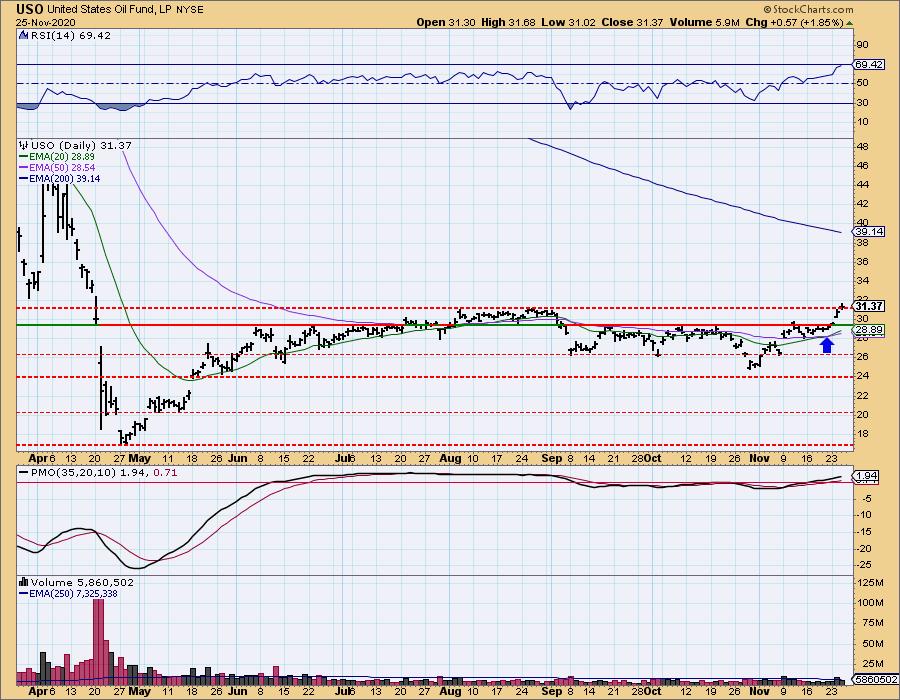Select the Volume 5,860,502 legend
The width and height of the screenshot is (900, 700).
point(82,582)
